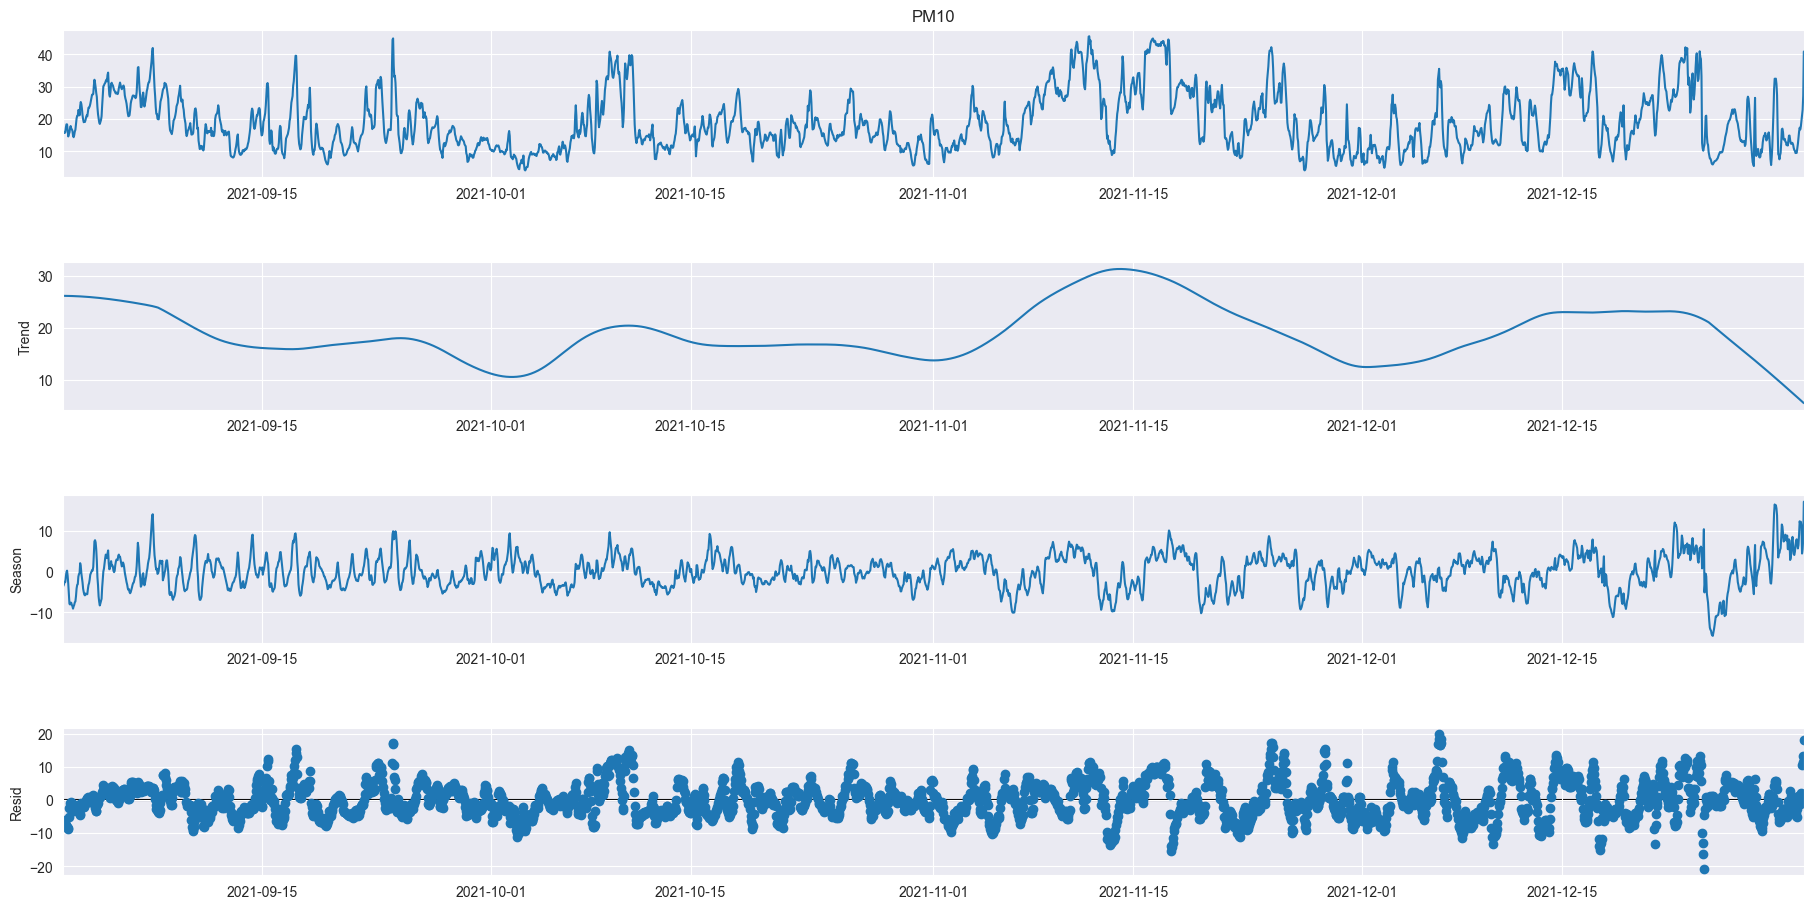Click 2021-10-01 tick under the Resid panel

[x=491, y=892]
